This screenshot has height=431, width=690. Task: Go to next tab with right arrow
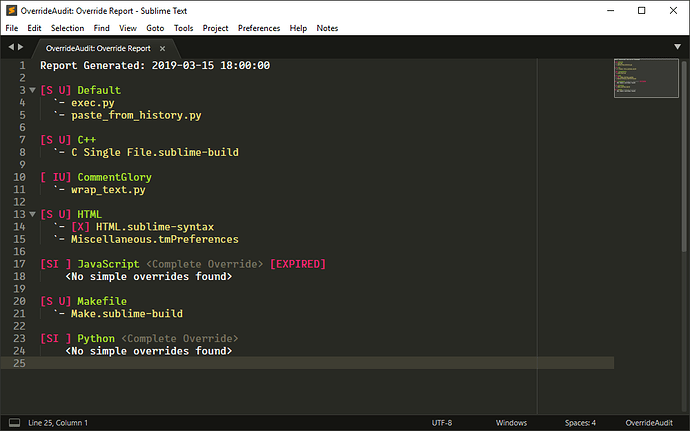point(20,47)
